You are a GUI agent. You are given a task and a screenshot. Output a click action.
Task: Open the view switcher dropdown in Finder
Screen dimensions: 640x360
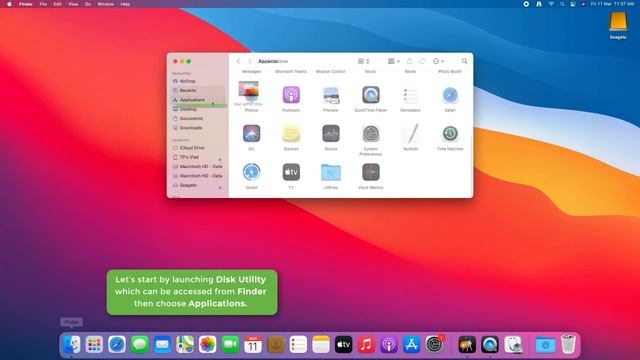[x=363, y=61]
